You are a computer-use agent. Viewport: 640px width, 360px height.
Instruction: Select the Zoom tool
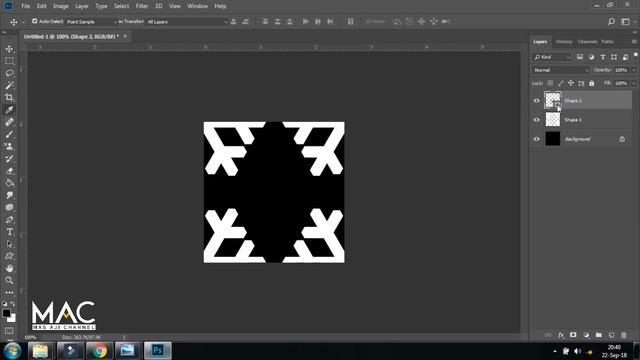pos(9,280)
